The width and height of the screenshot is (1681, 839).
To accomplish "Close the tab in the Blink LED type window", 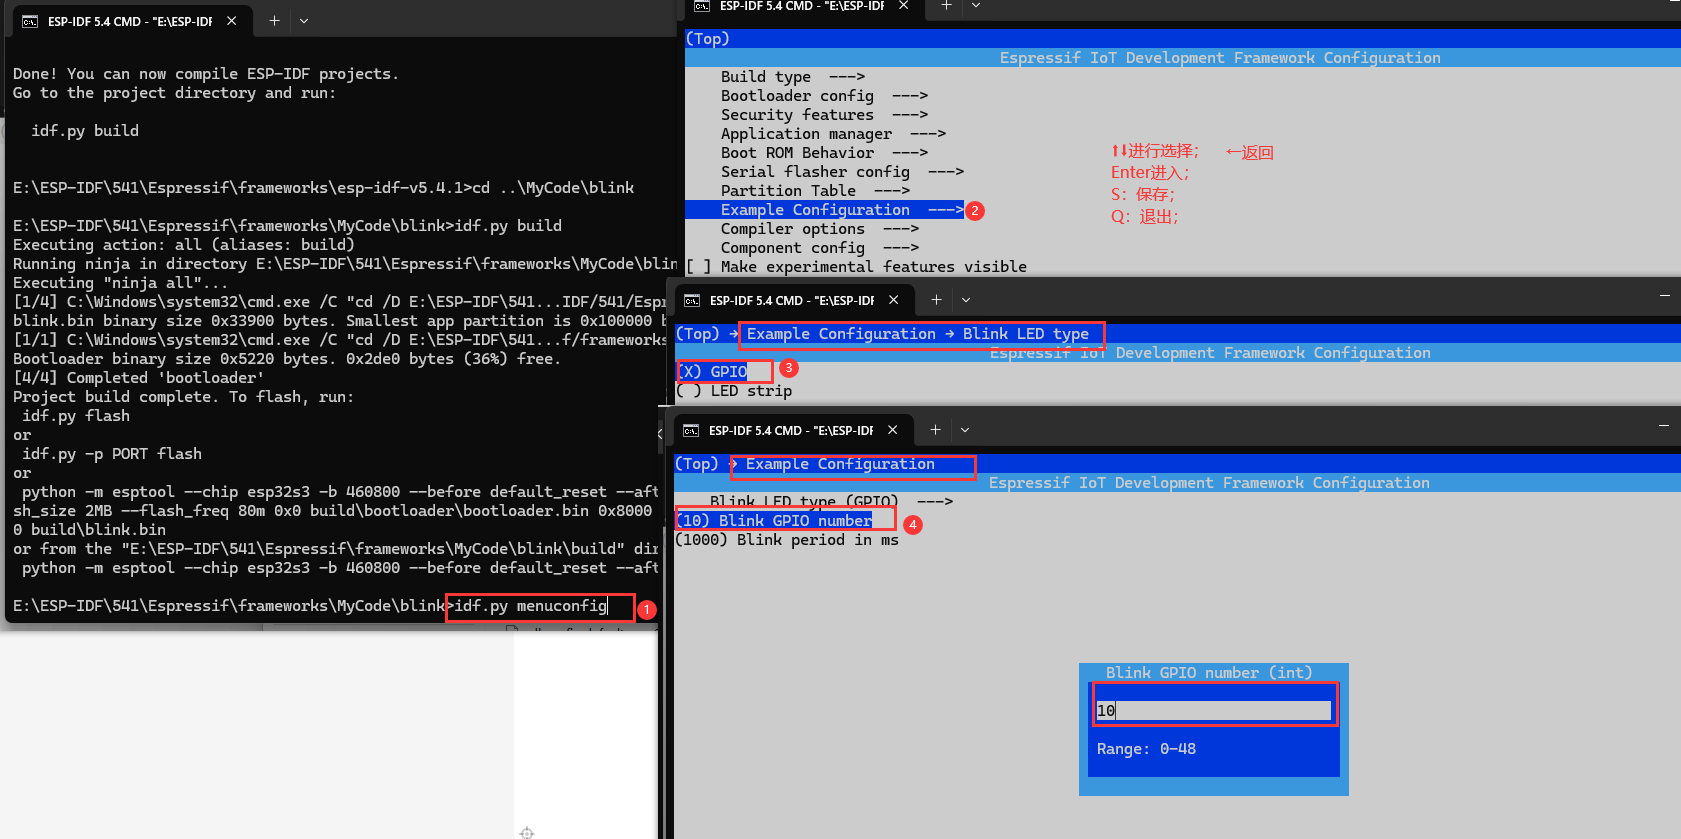I will [x=894, y=300].
